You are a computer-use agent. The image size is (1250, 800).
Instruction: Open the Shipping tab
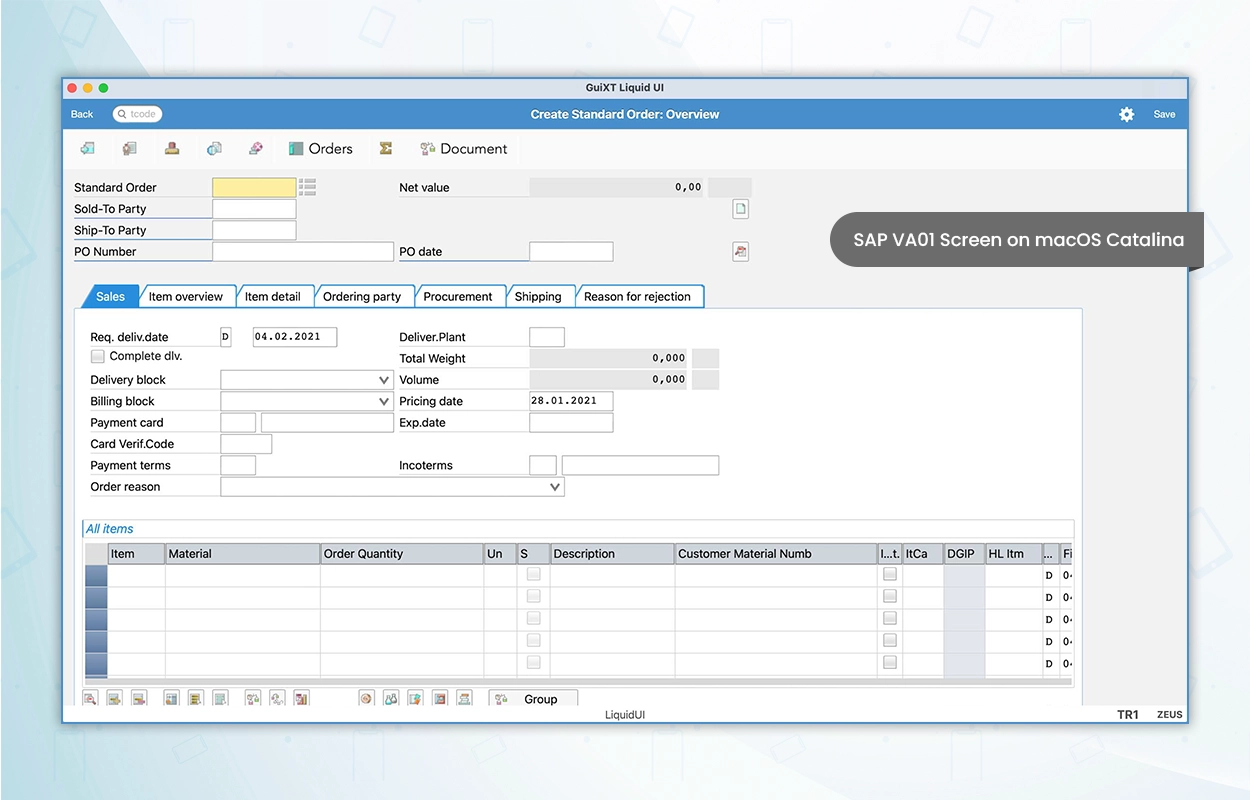(x=538, y=296)
